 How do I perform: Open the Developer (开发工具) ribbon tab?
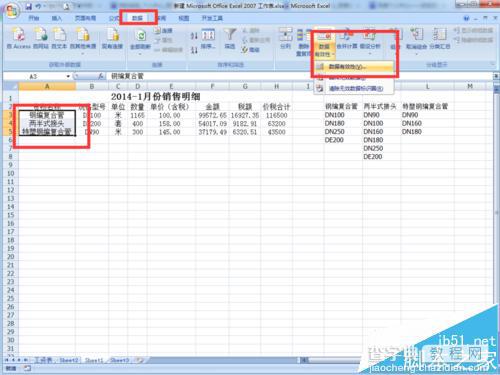coord(212,18)
